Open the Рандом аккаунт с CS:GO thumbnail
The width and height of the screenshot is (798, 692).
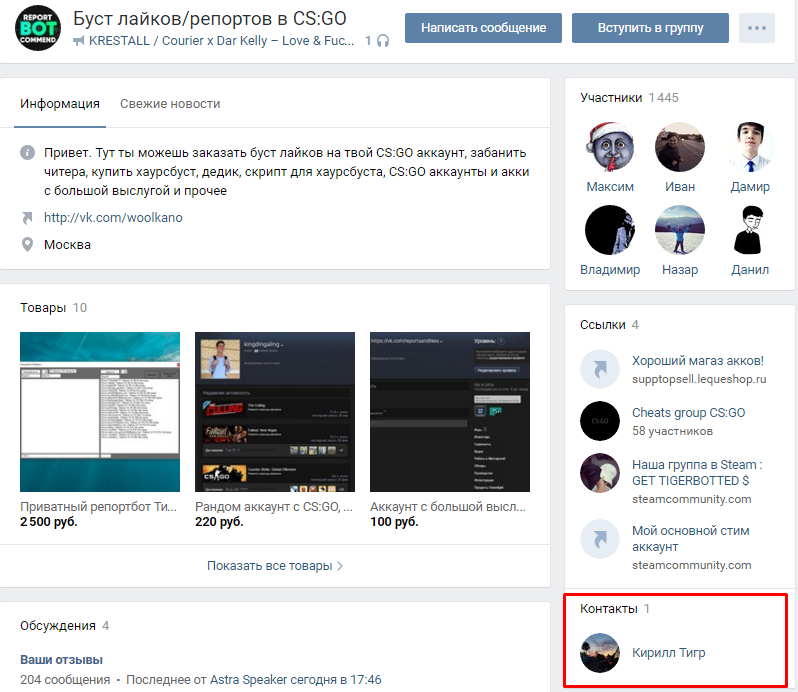coord(275,412)
